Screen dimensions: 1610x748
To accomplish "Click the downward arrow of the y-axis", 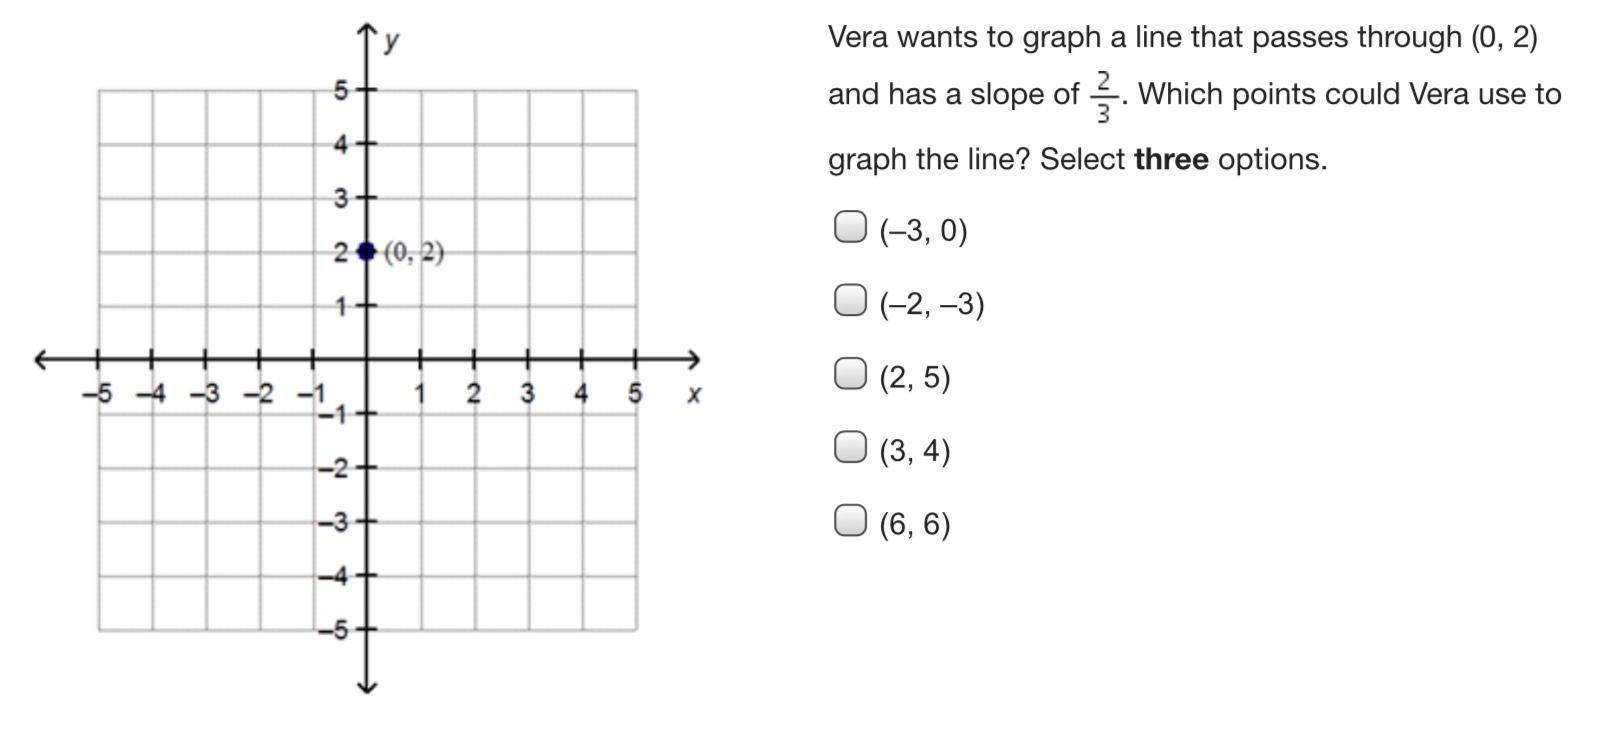I will [367, 685].
